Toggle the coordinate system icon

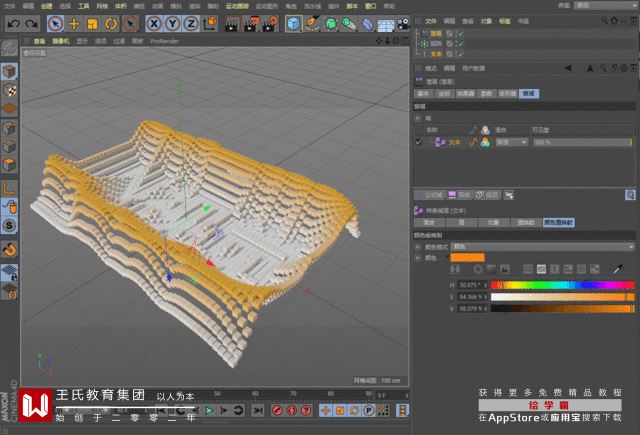(210, 24)
